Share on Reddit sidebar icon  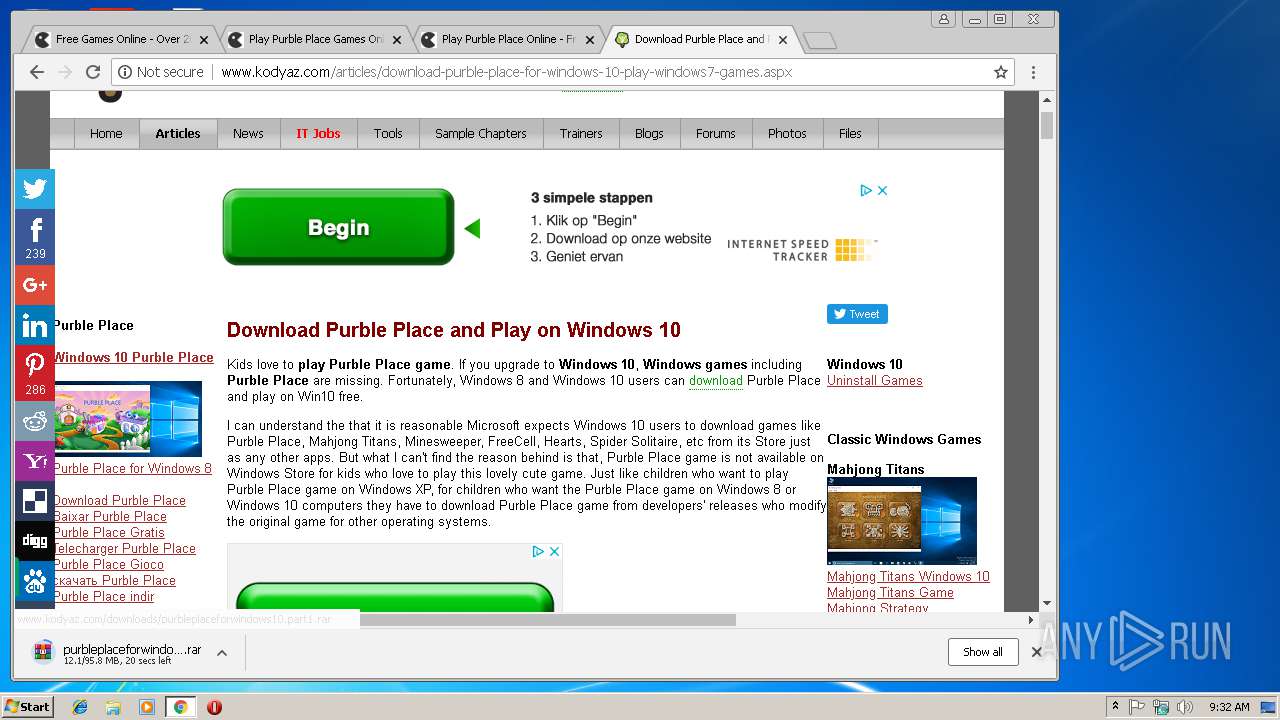pos(35,421)
